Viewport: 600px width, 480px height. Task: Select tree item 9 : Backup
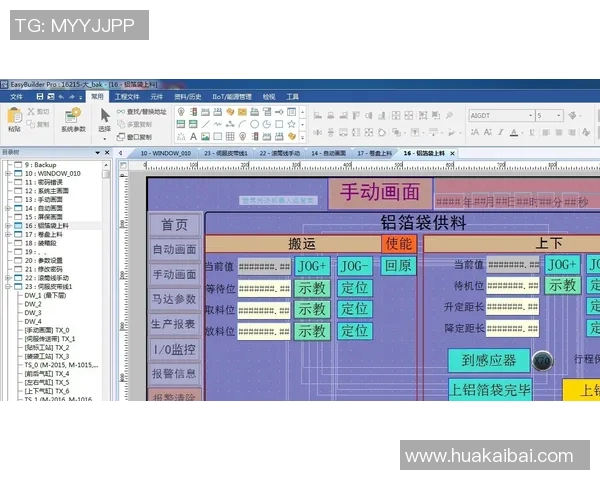click(41, 165)
